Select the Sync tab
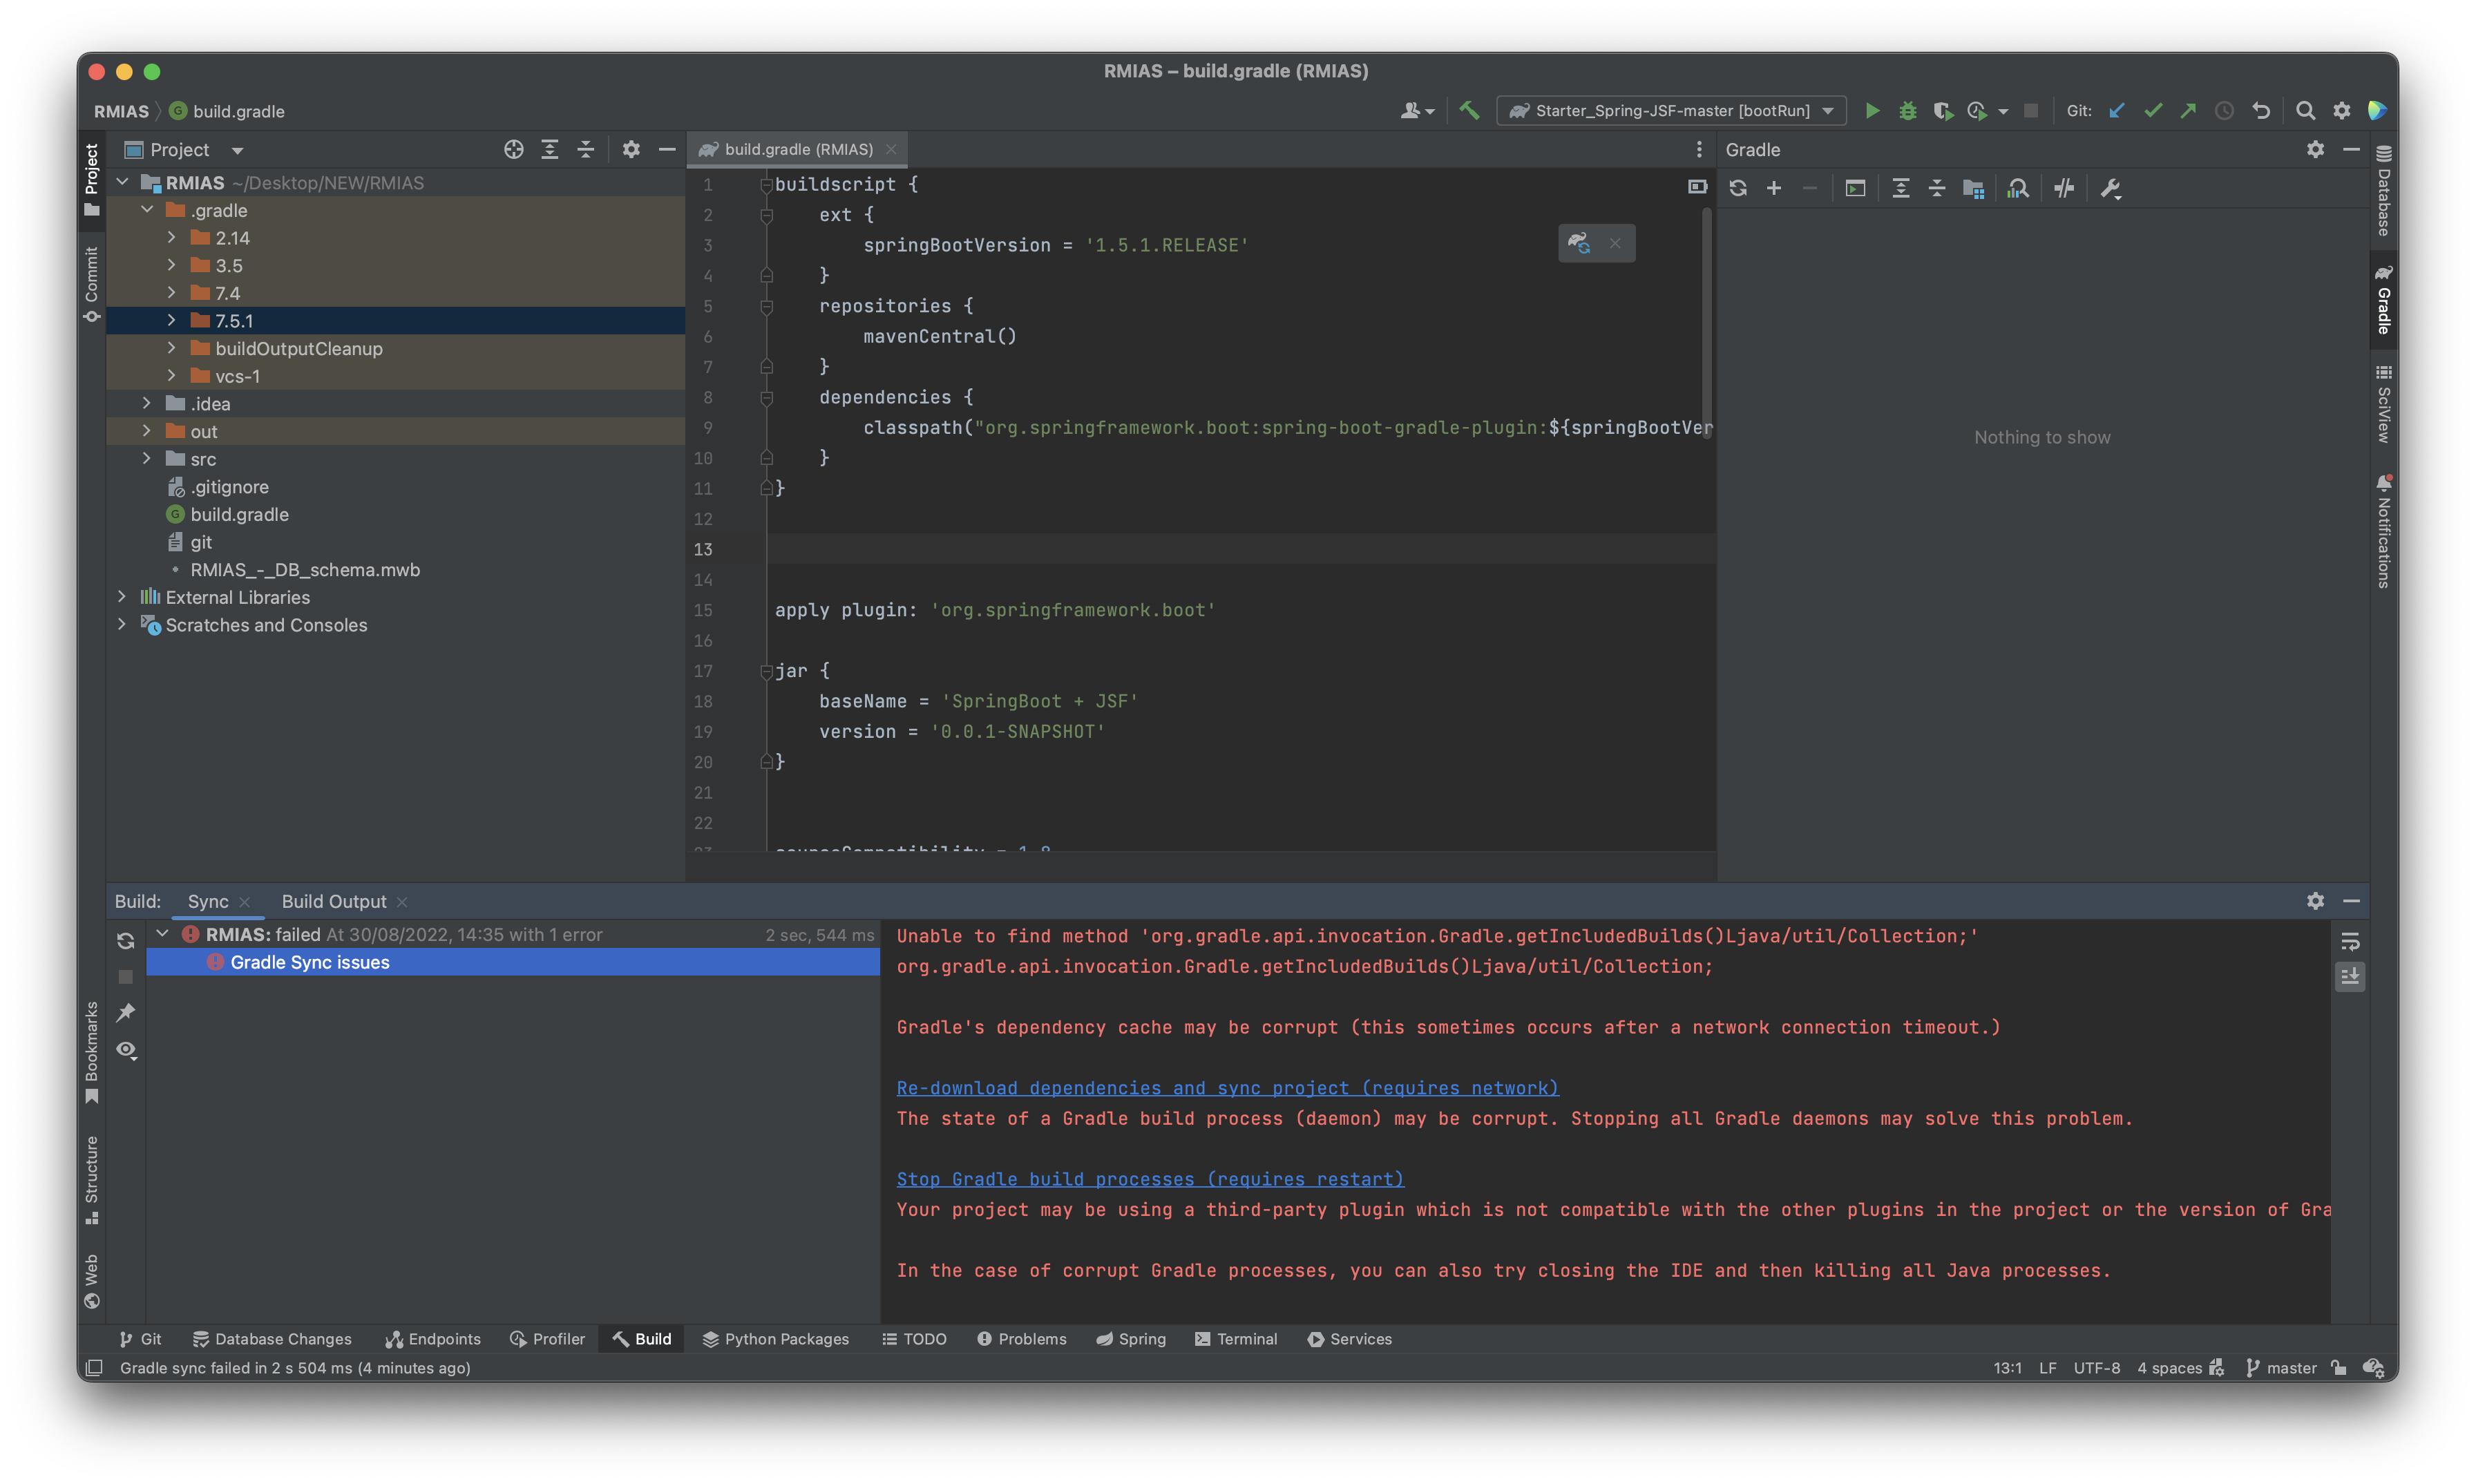2476x1484 pixels. [x=208, y=901]
